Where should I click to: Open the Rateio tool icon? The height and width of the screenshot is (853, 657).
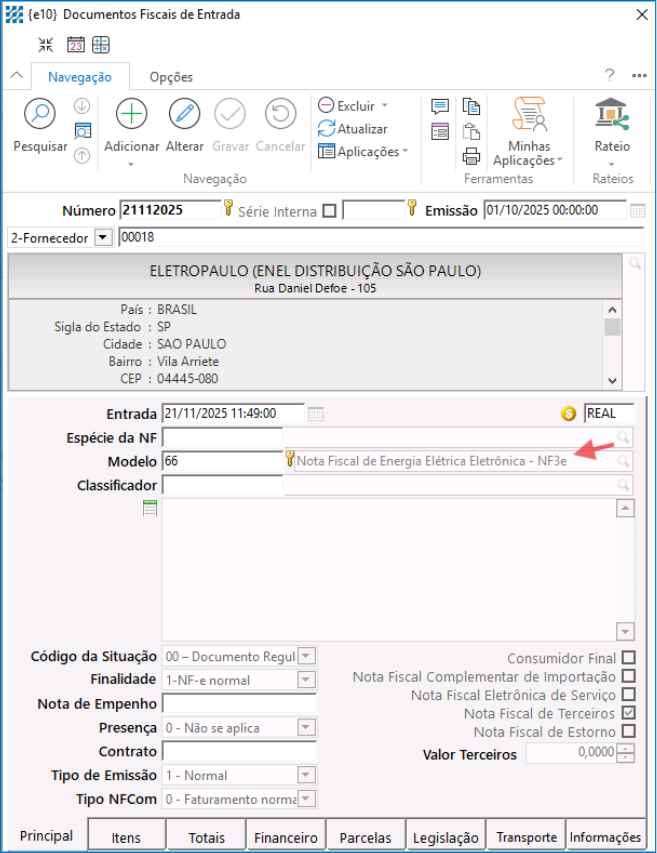[611, 114]
